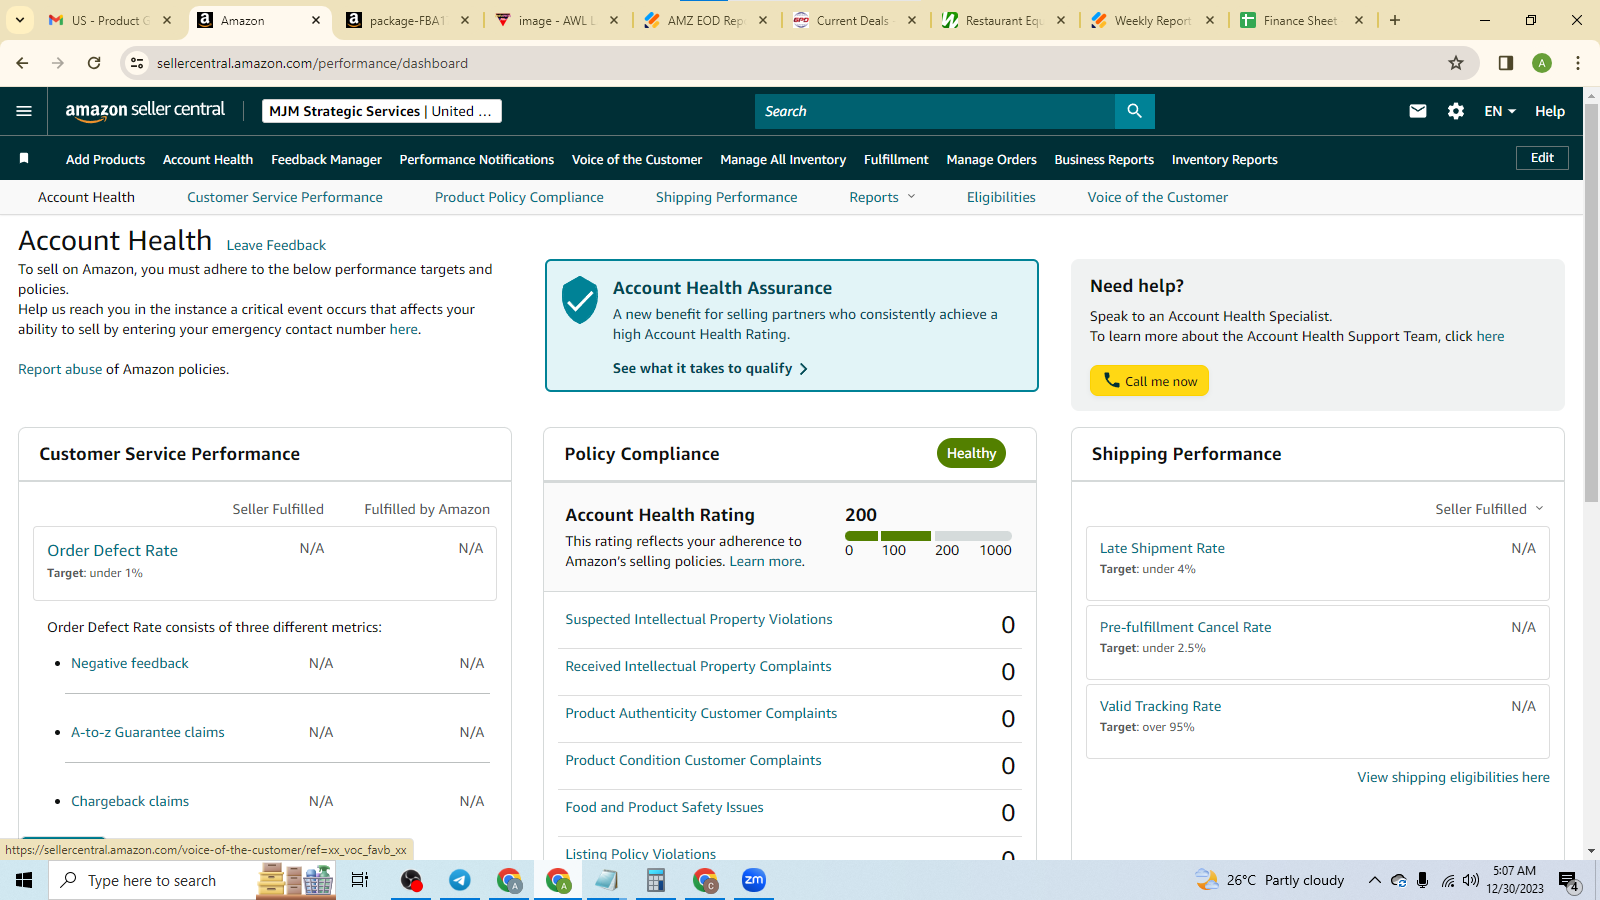Open the Late Shipment Rate link

coord(1162,548)
